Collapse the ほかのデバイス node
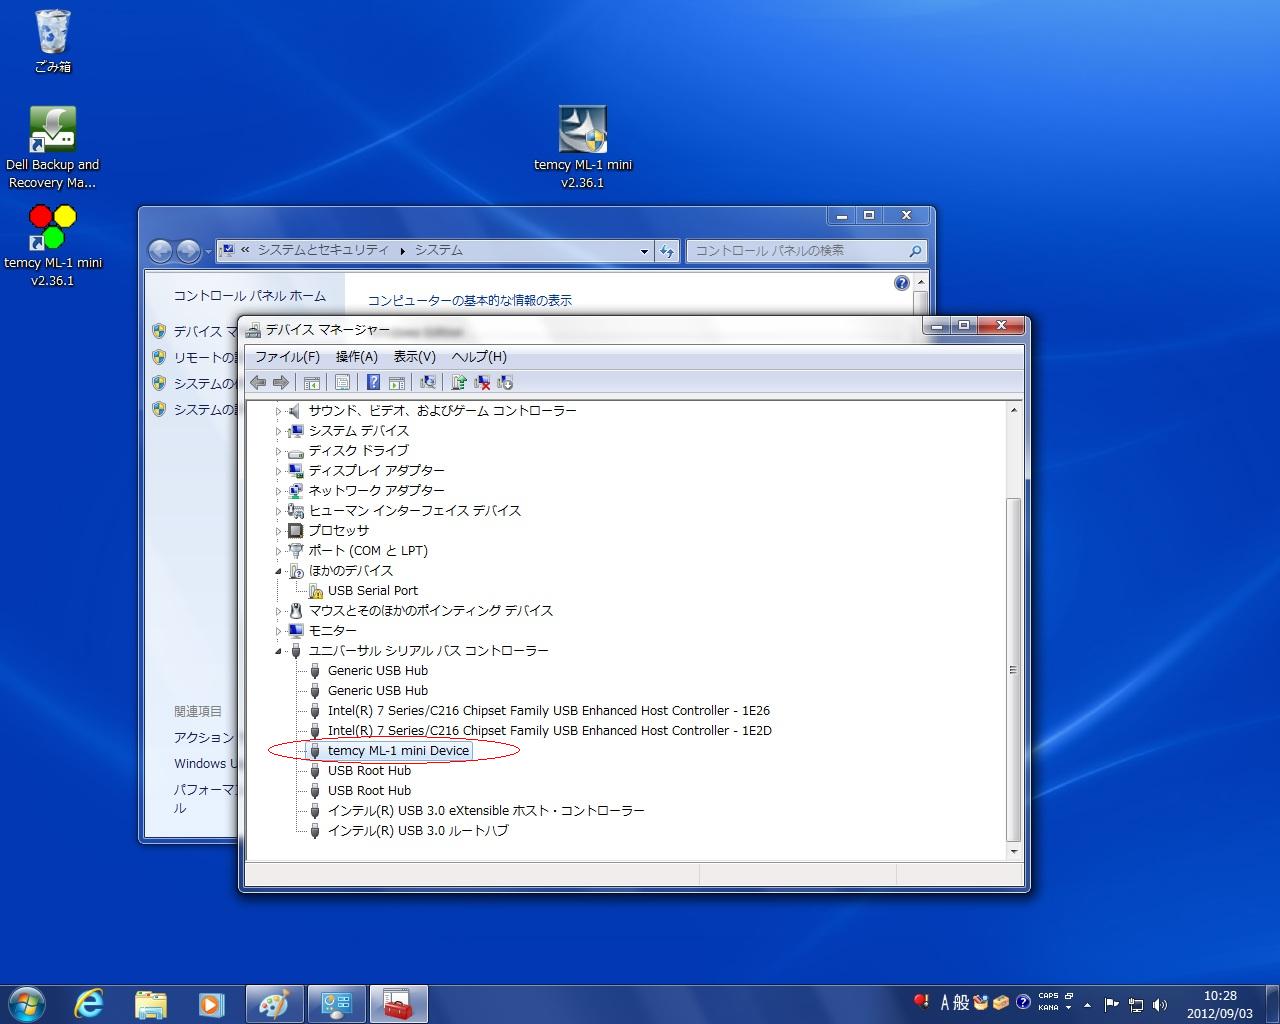This screenshot has height=1024, width=1280. coord(279,571)
